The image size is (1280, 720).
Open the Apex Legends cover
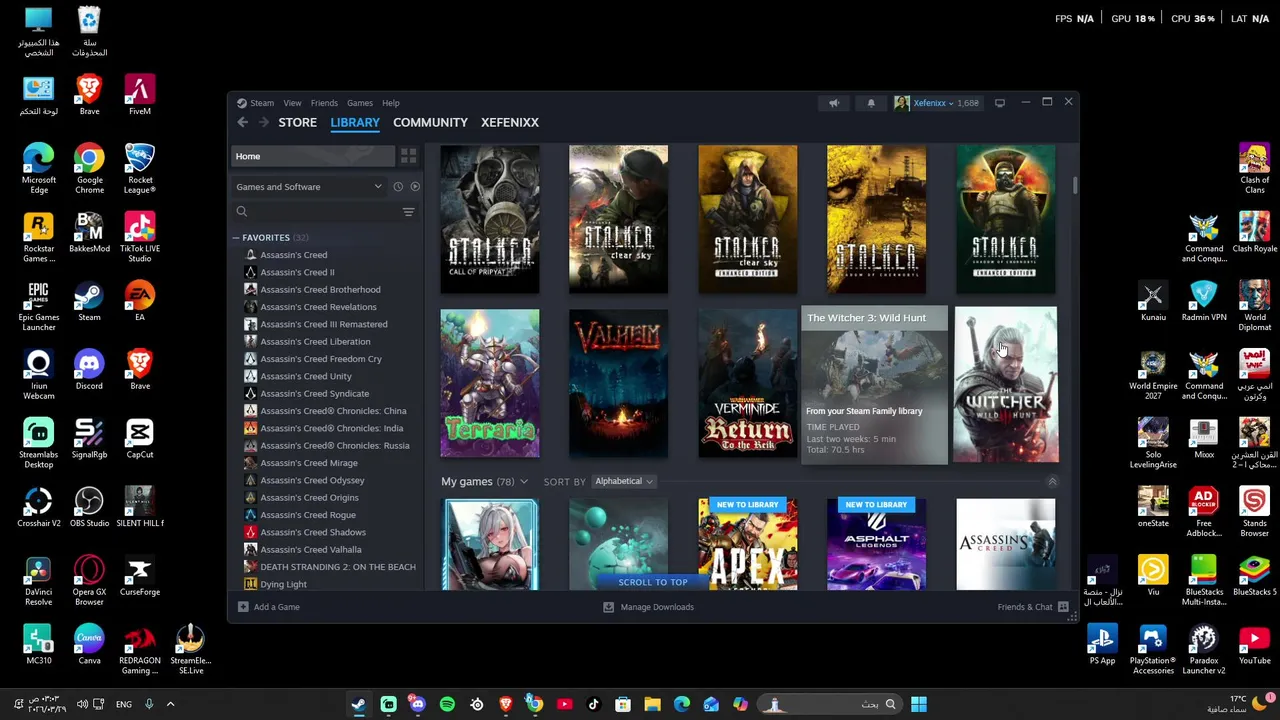coord(748,544)
